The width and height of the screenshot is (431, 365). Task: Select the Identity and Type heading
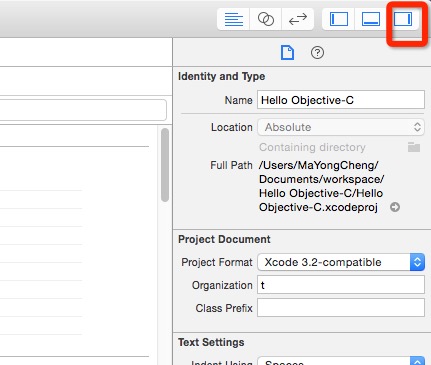coord(221,76)
